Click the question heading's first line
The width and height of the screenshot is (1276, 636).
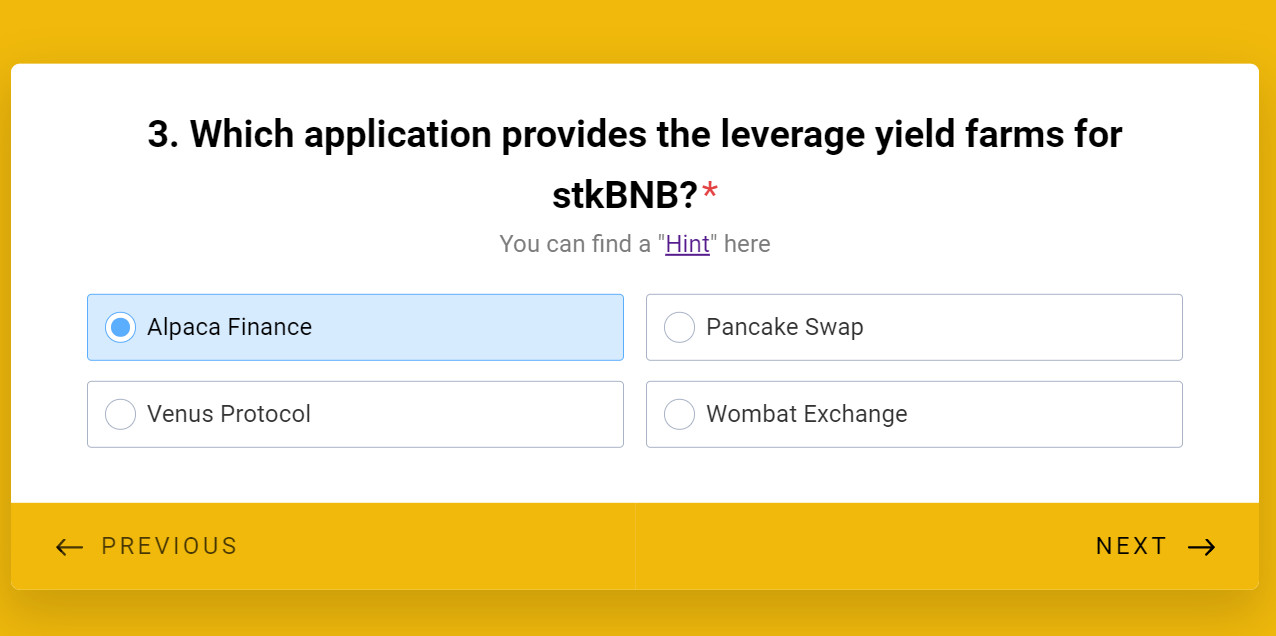pos(634,134)
